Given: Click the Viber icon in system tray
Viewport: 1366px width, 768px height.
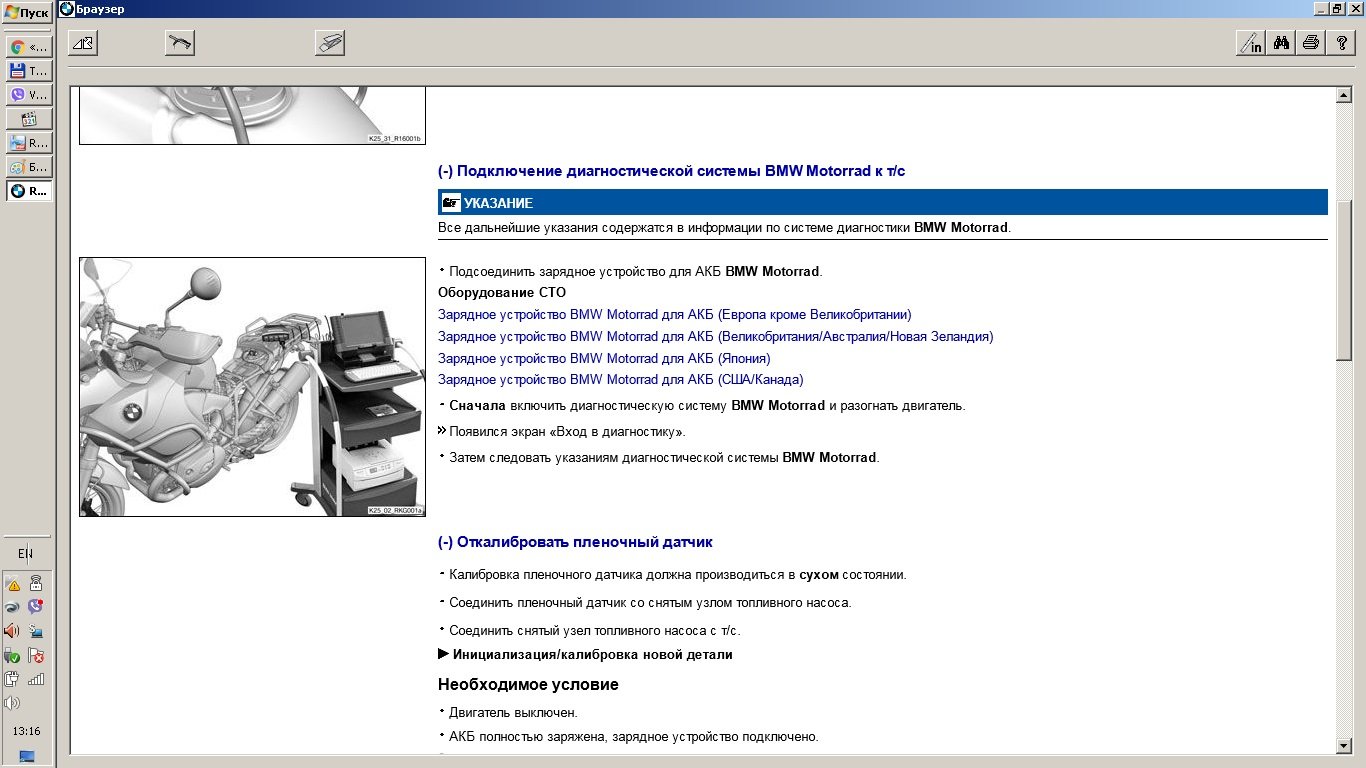Looking at the screenshot, I should 36,606.
